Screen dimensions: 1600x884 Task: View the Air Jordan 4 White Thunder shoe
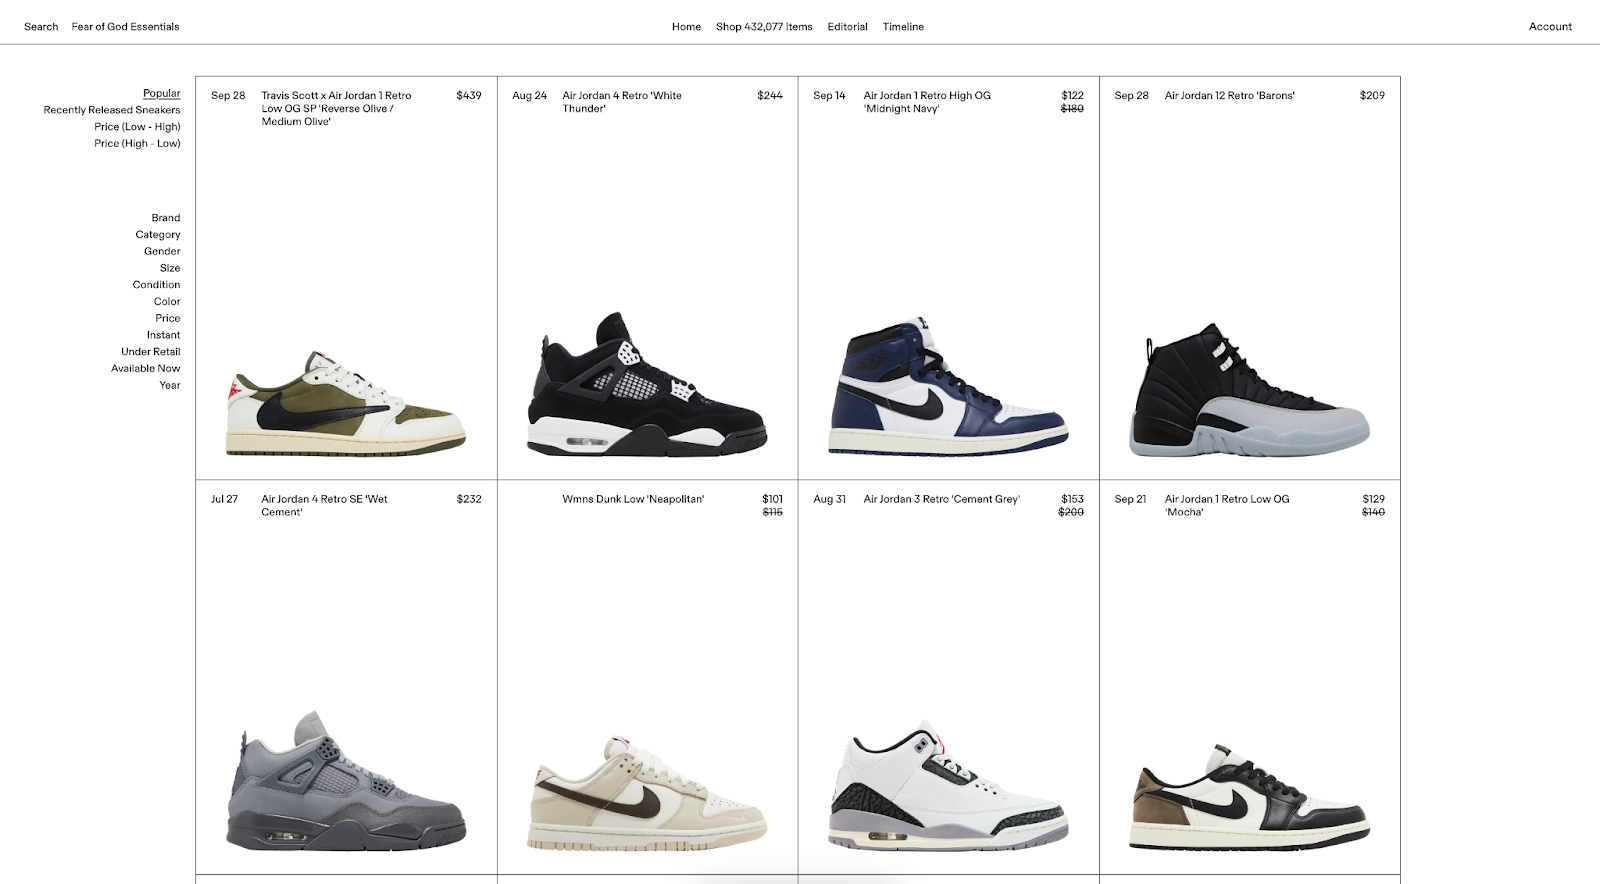[647, 384]
